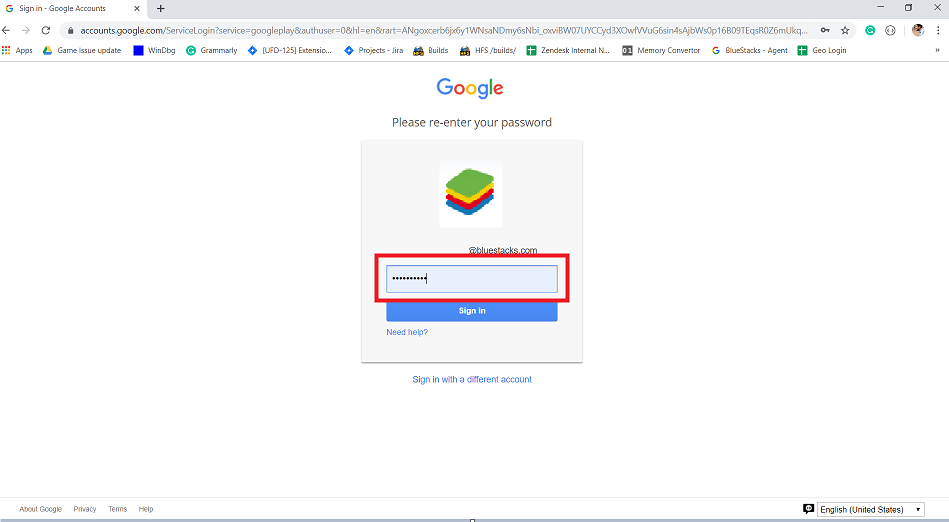Image resolution: width=949 pixels, height=522 pixels.
Task: Open the Zendesk Internal N... bookmark
Action: click(568, 50)
